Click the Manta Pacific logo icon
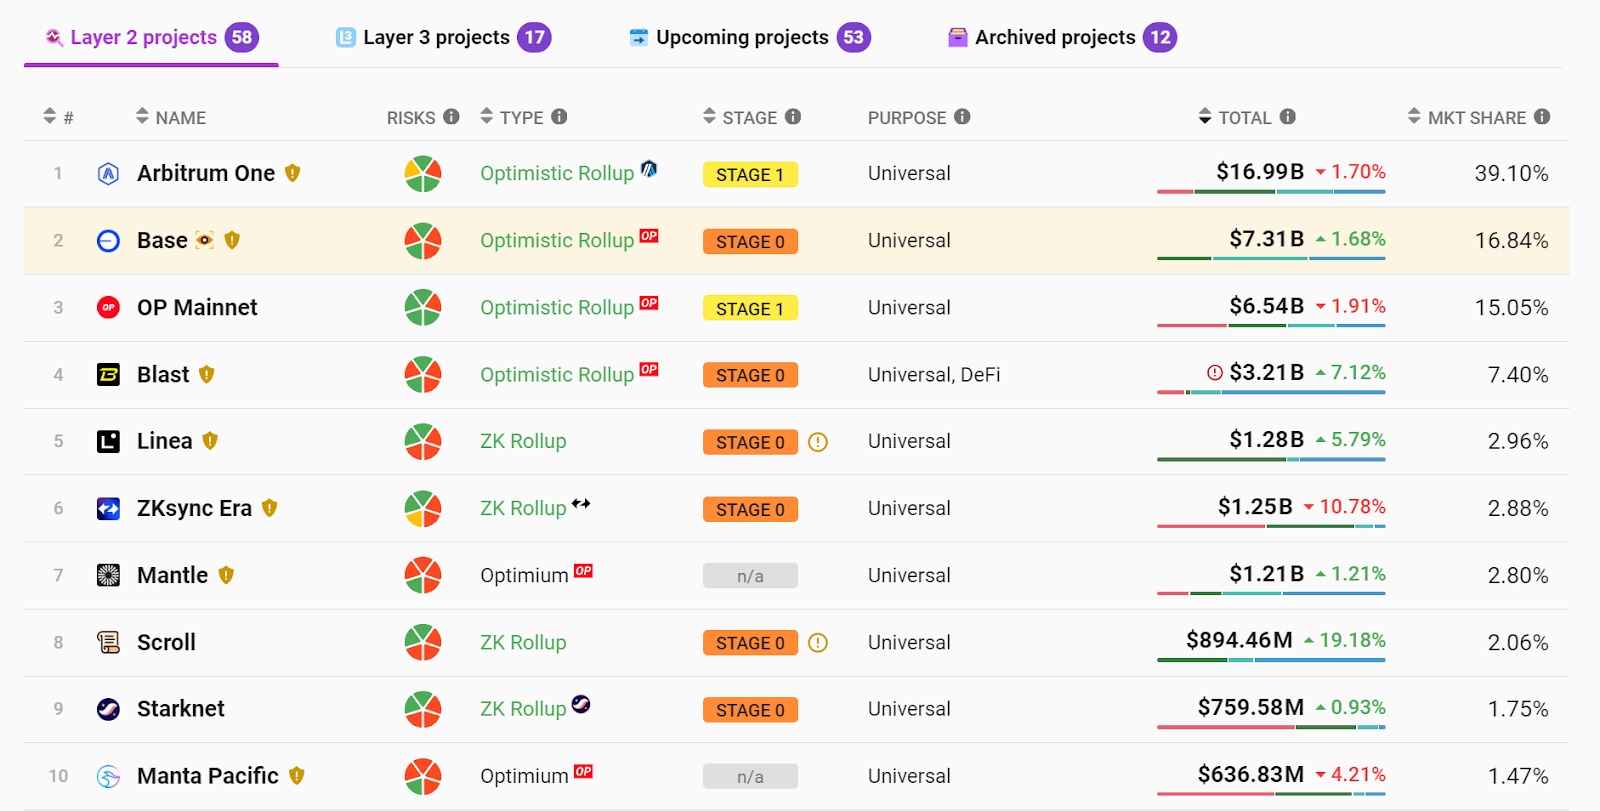 tap(108, 776)
